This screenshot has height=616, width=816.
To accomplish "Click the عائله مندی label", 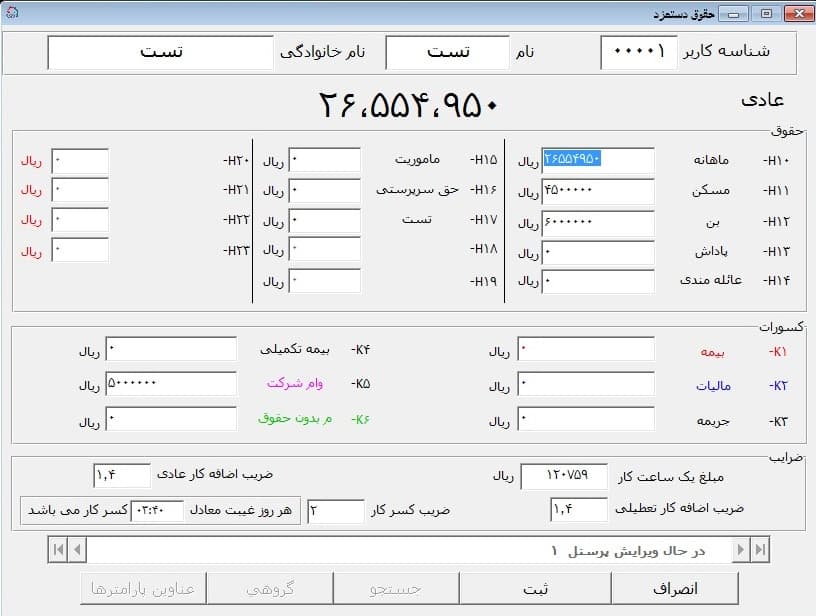I will coord(711,280).
